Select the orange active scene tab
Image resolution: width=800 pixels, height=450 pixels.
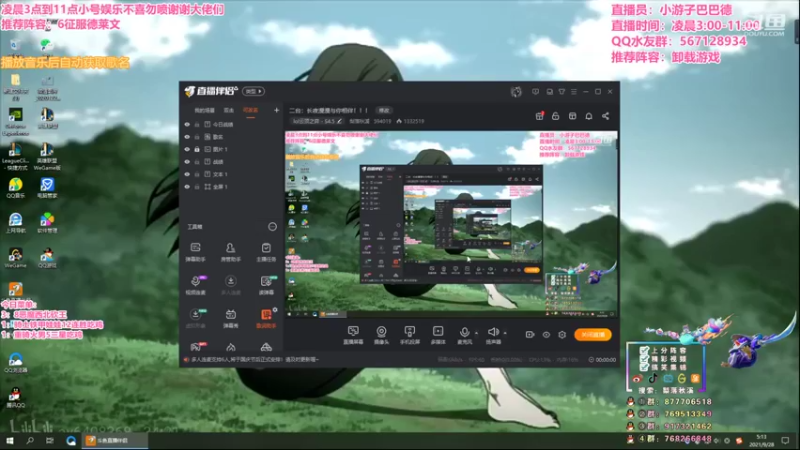tap(250, 110)
